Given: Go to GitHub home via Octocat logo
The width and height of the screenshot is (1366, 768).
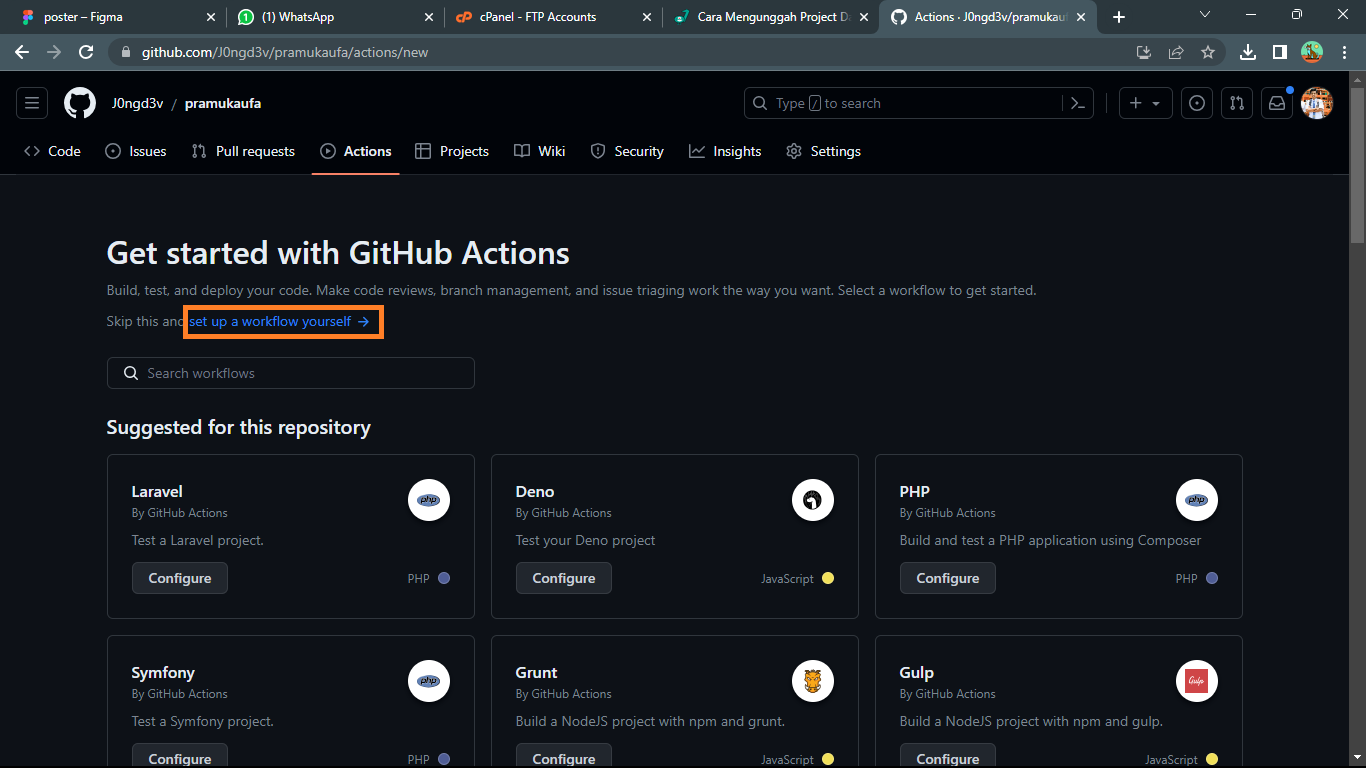Looking at the screenshot, I should click(80, 103).
